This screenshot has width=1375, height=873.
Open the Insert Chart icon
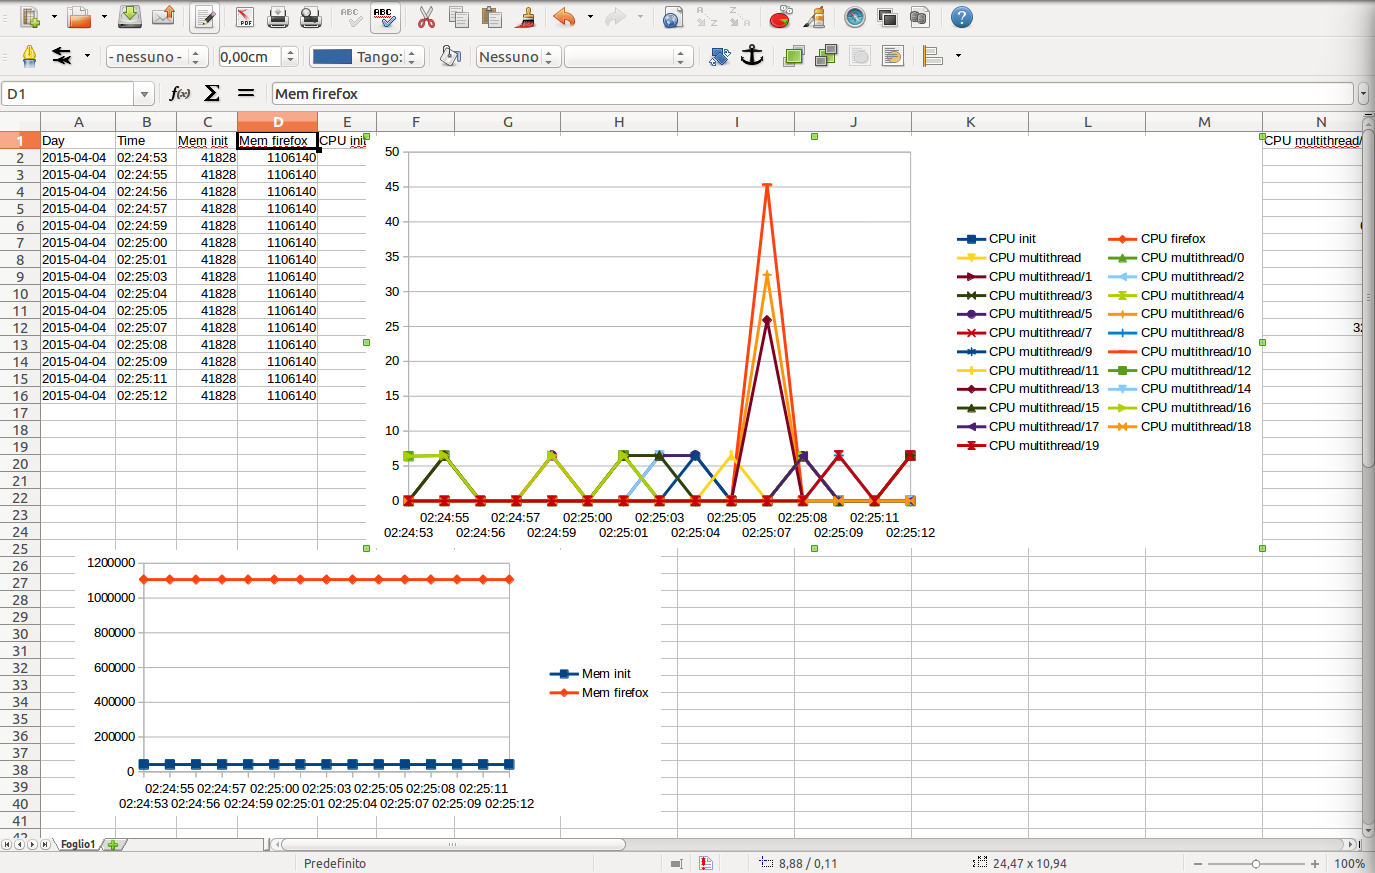click(781, 17)
